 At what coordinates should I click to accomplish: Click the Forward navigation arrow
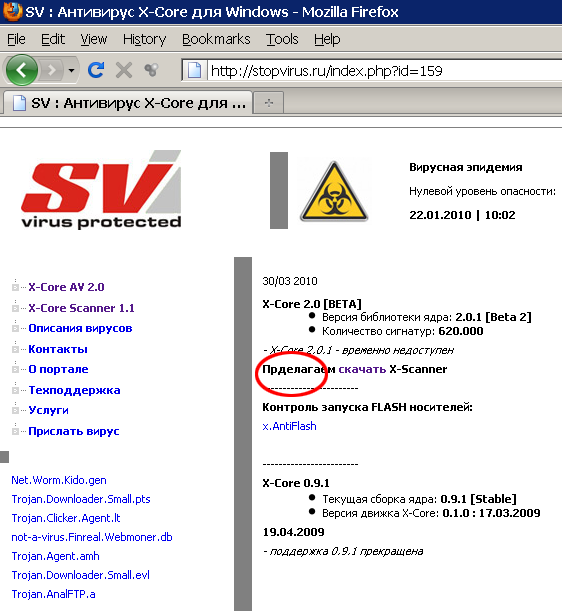(x=51, y=71)
